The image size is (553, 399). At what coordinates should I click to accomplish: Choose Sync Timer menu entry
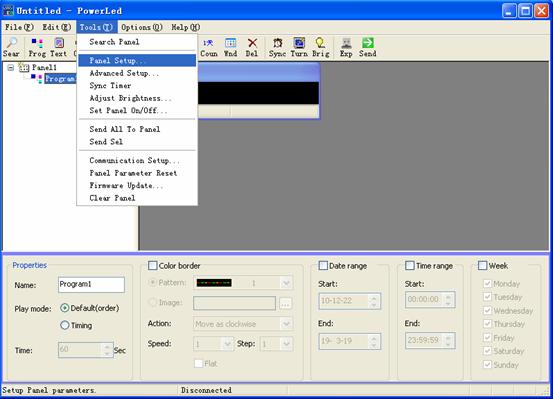(x=137, y=86)
